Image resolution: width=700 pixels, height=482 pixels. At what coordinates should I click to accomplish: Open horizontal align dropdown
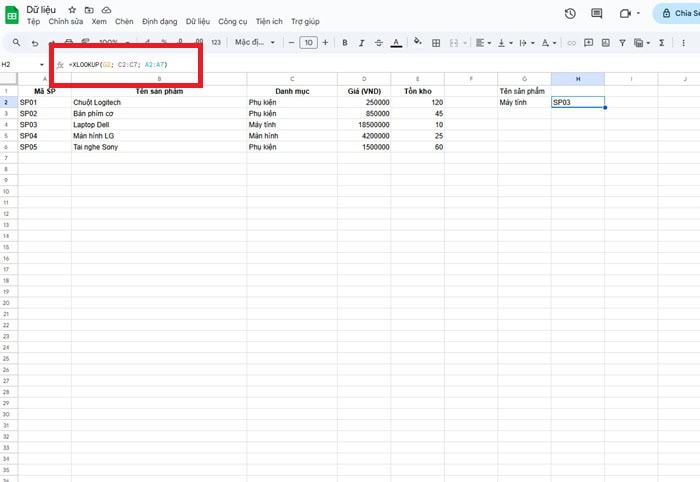coord(483,43)
